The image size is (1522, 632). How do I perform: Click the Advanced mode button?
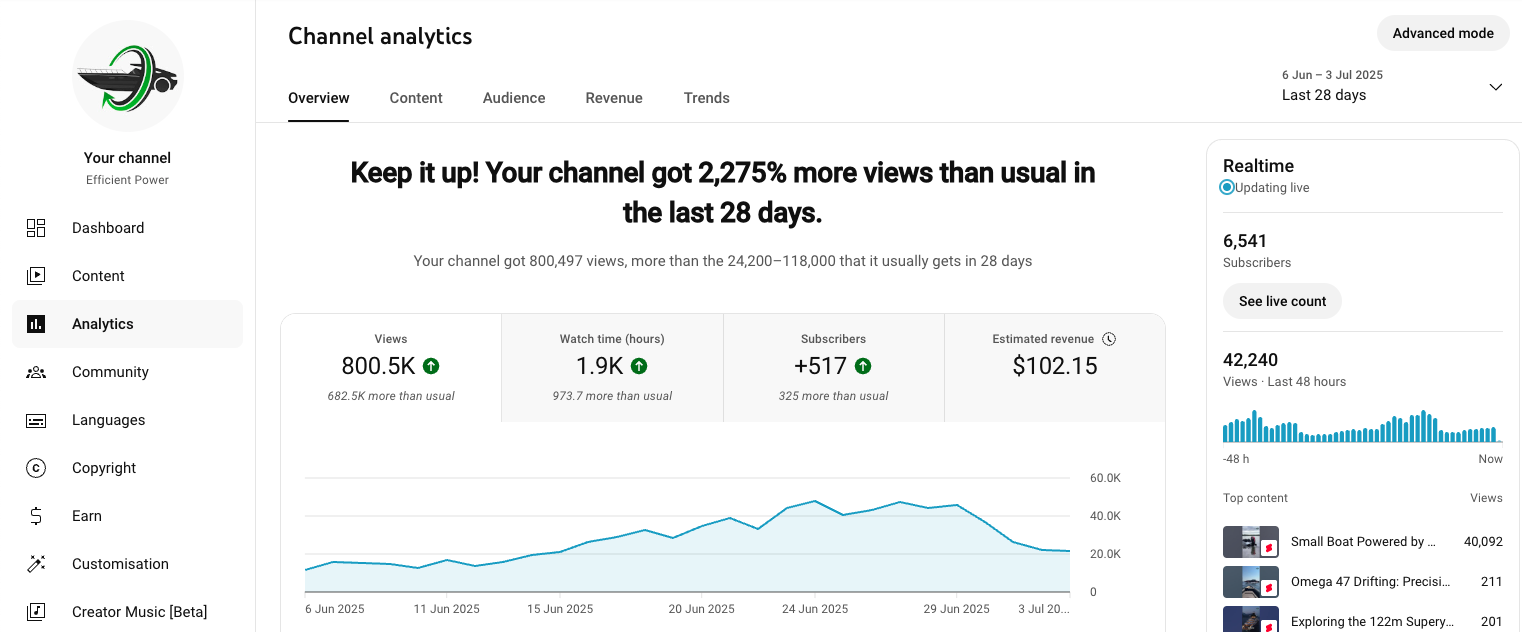(1443, 33)
